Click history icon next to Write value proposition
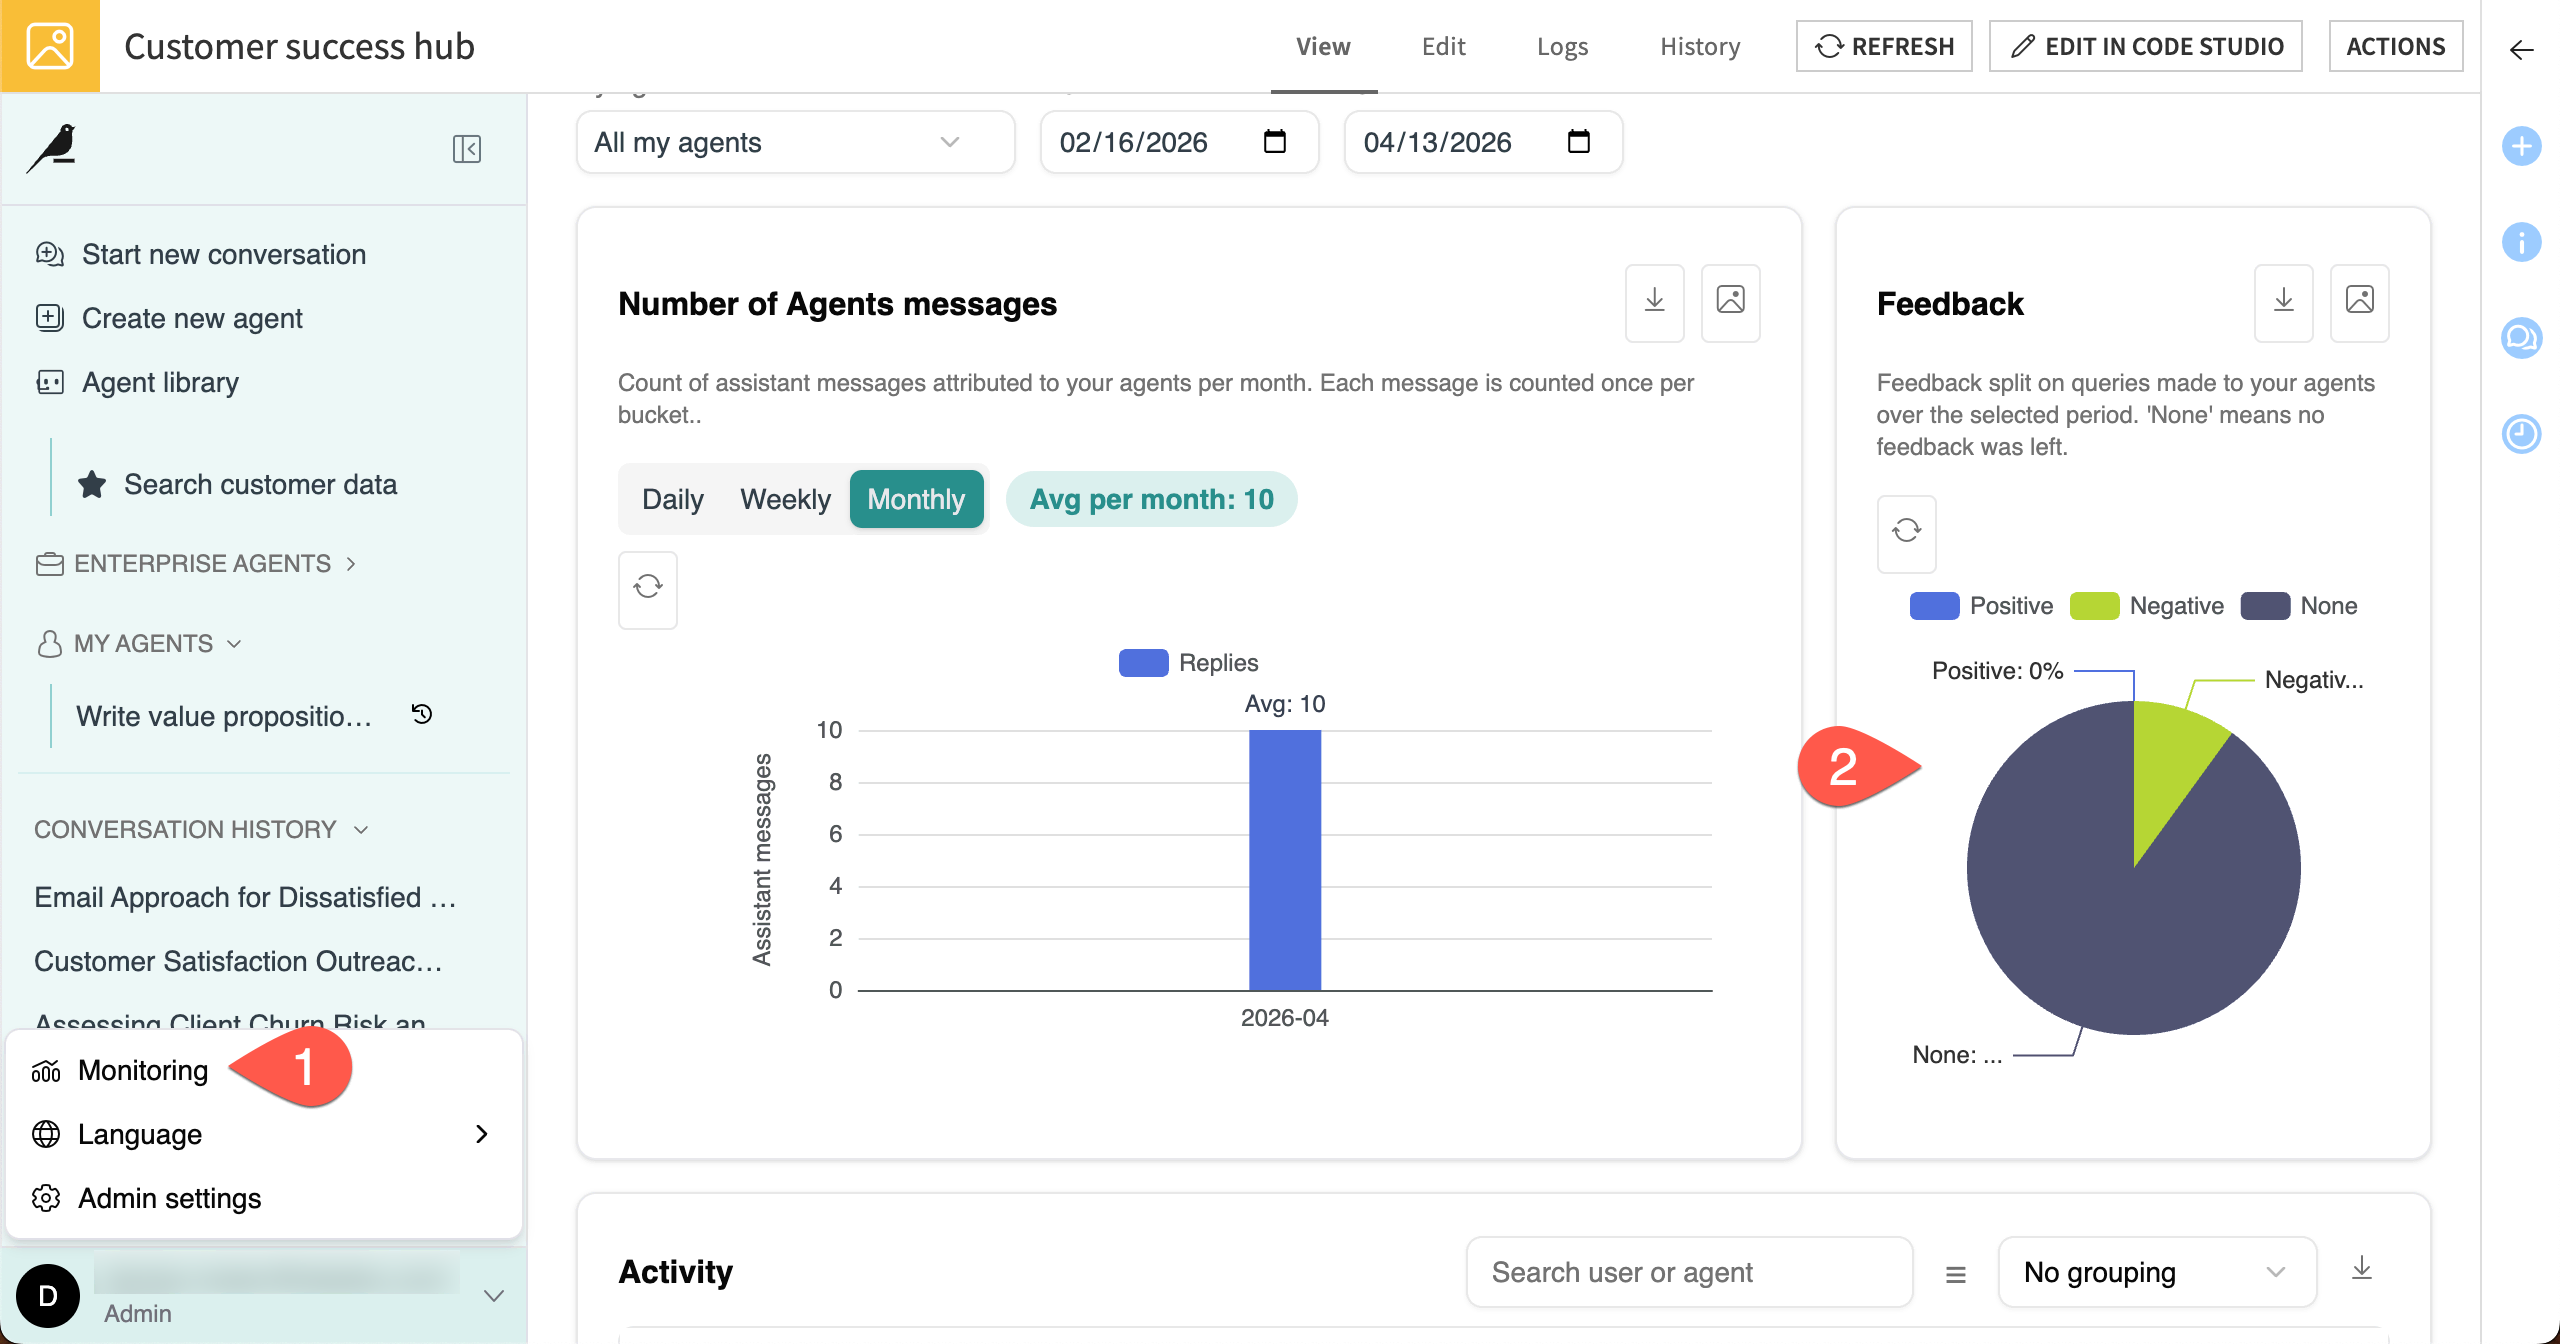 [x=422, y=714]
